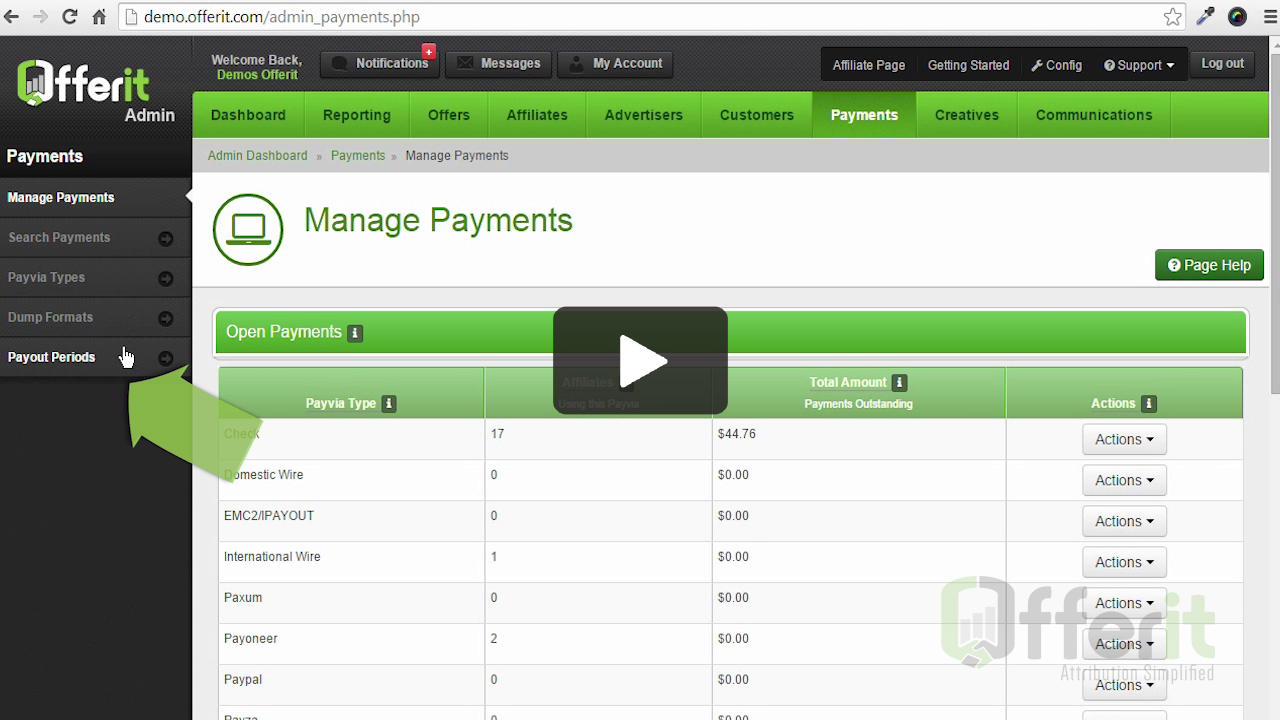Viewport: 1280px width, 720px height.
Task: Select the Payments tab
Action: (x=864, y=115)
